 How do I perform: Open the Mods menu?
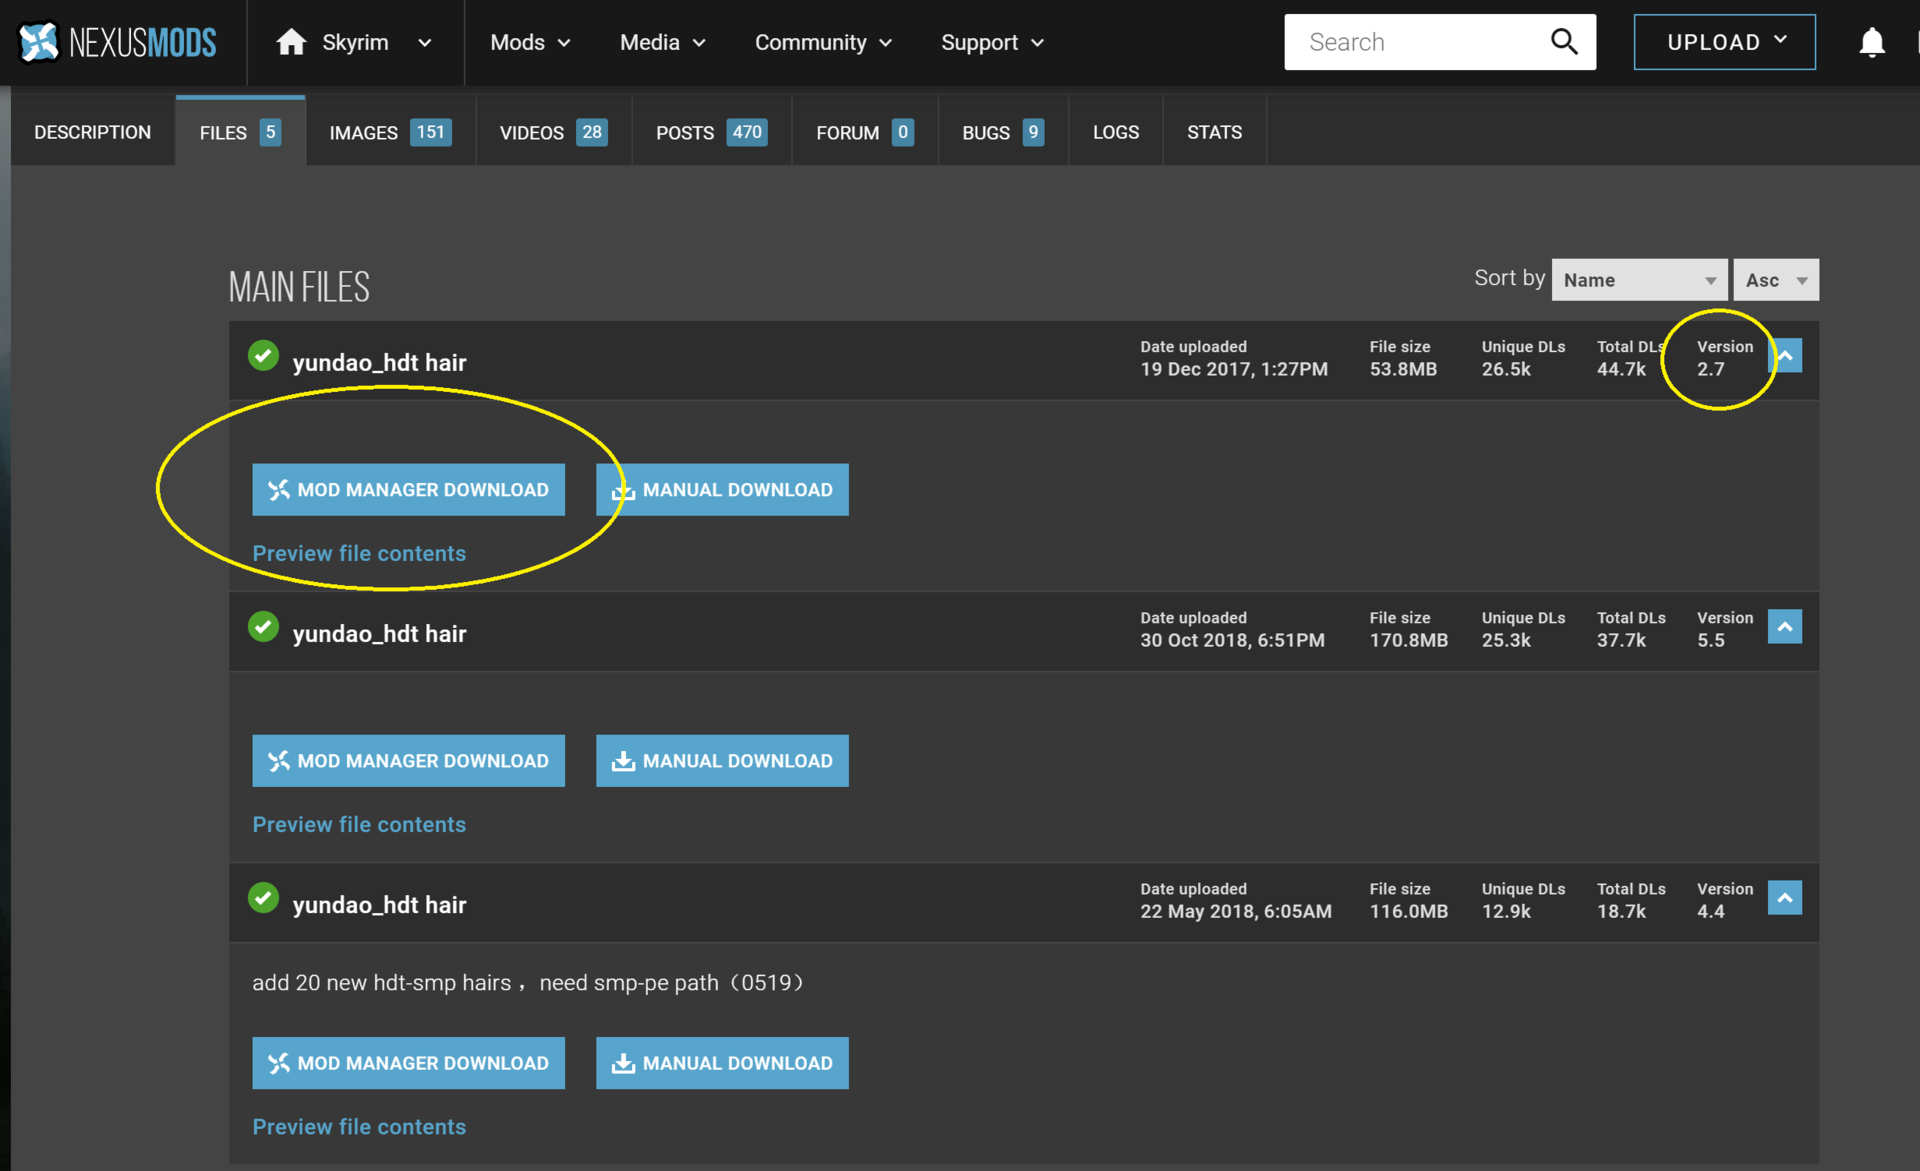[530, 43]
